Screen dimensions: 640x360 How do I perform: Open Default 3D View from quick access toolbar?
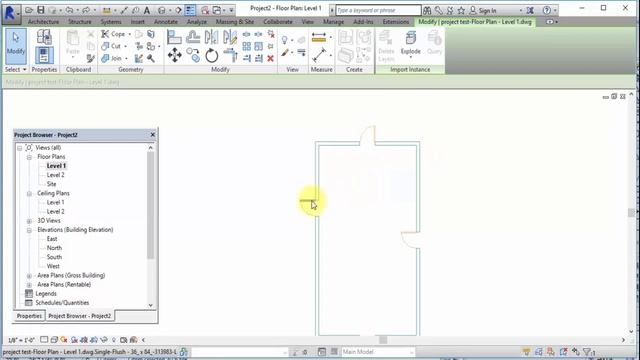[161, 10]
